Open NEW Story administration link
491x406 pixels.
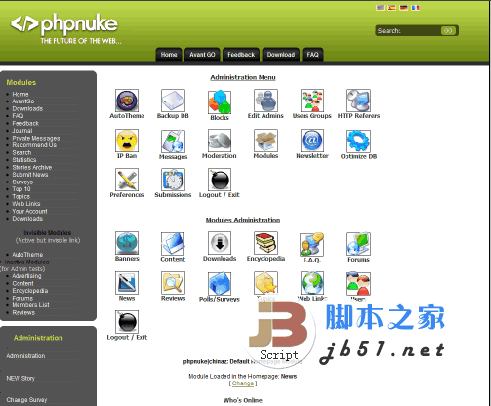(x=21, y=379)
